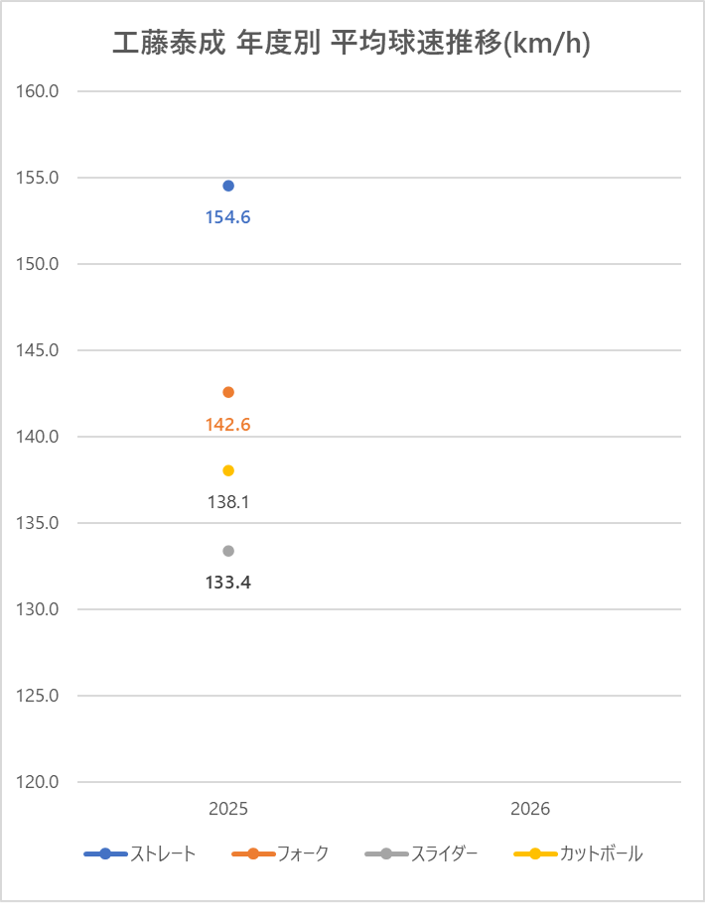Click the orange フォーク data point marker
The image size is (705, 903).
tap(228, 392)
